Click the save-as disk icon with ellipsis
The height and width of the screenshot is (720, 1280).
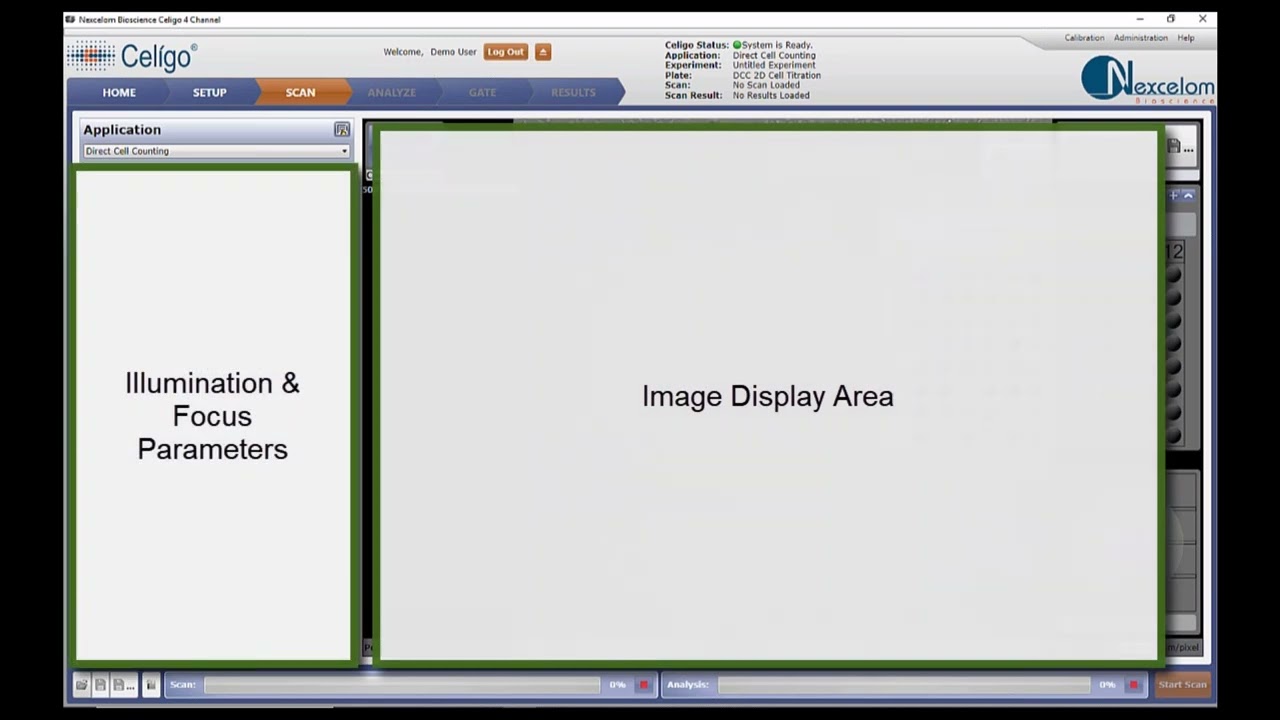[122, 685]
